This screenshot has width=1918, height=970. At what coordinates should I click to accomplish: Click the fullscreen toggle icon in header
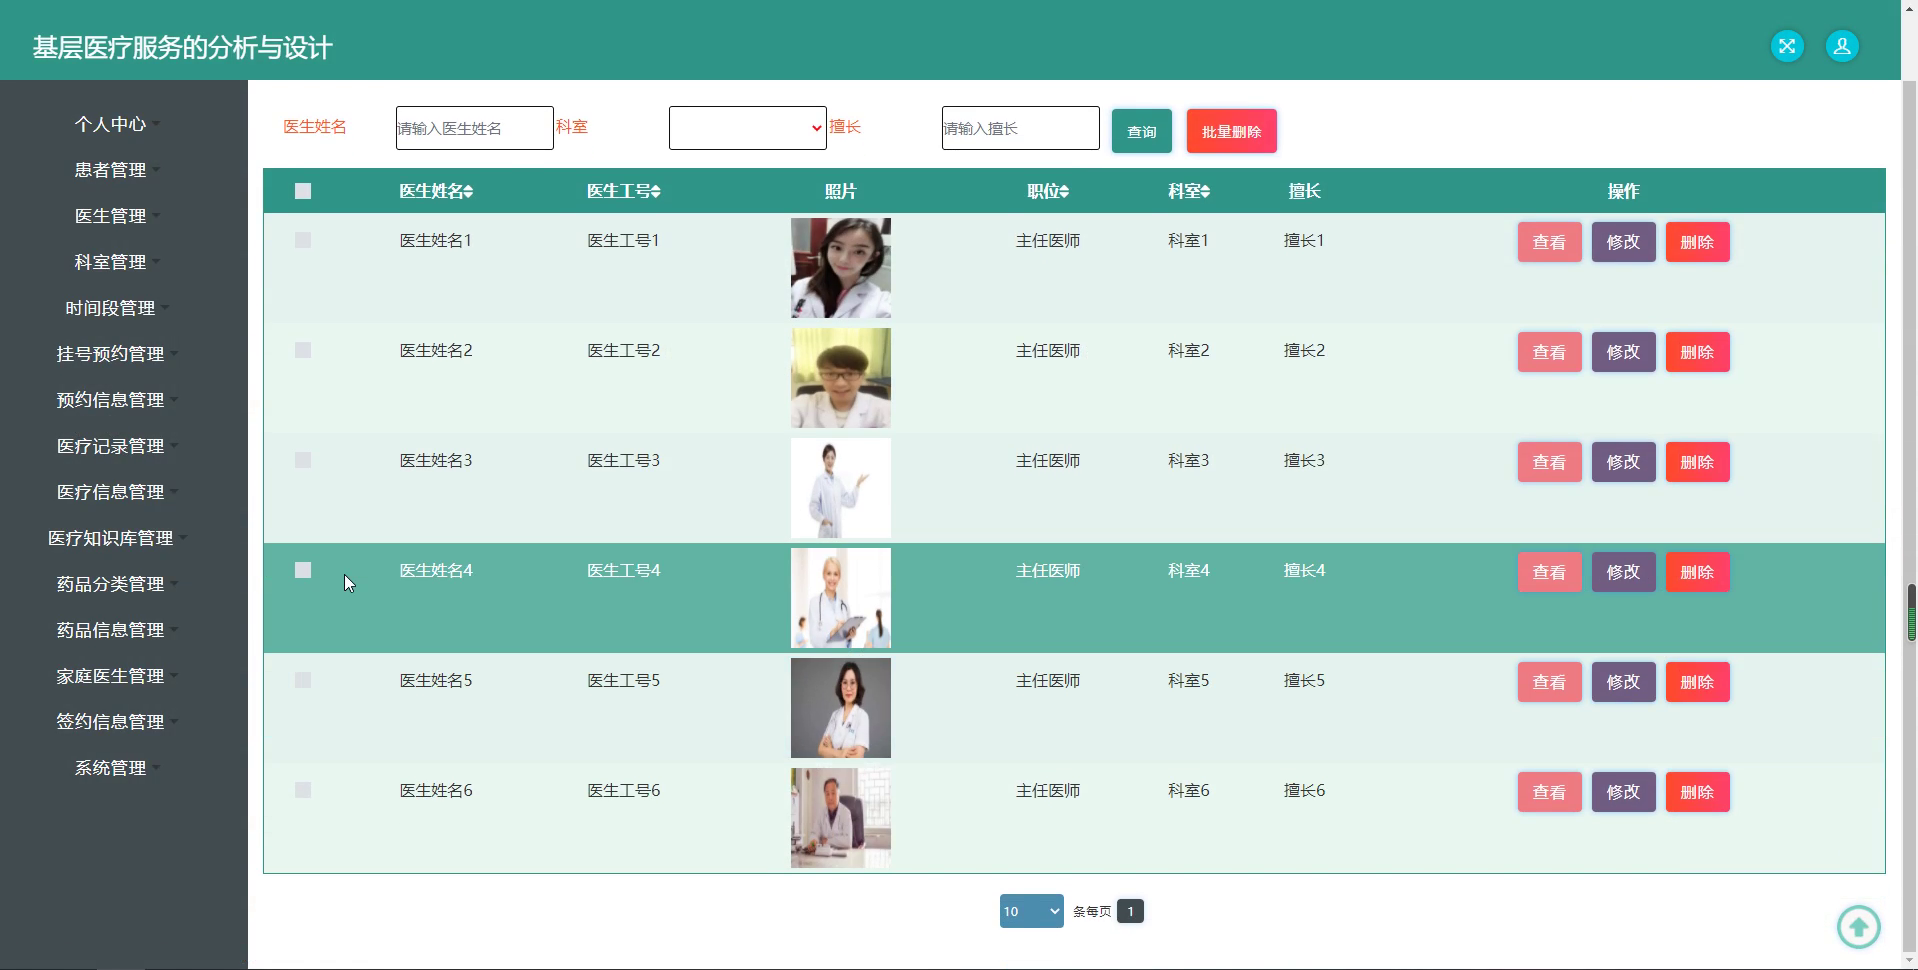(x=1787, y=46)
